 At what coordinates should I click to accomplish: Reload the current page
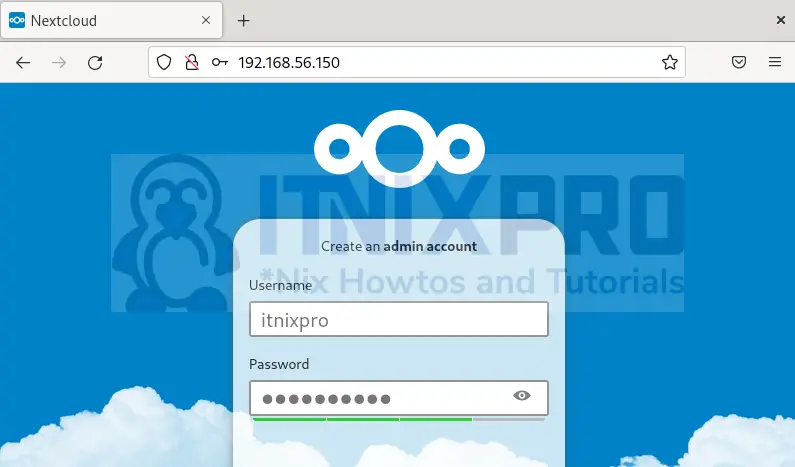pyautogui.click(x=95, y=62)
